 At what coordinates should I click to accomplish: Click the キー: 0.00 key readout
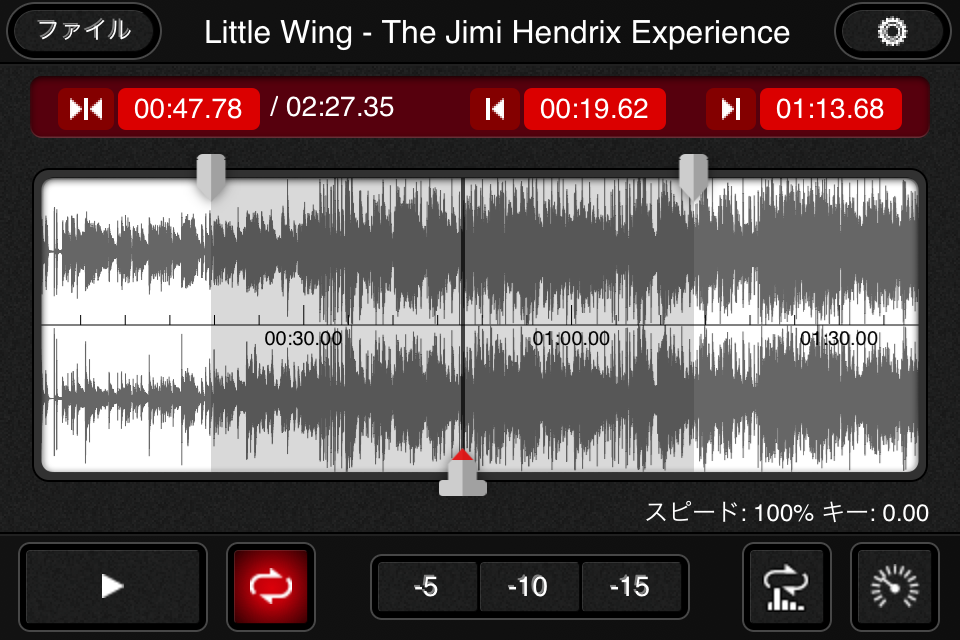(x=876, y=513)
